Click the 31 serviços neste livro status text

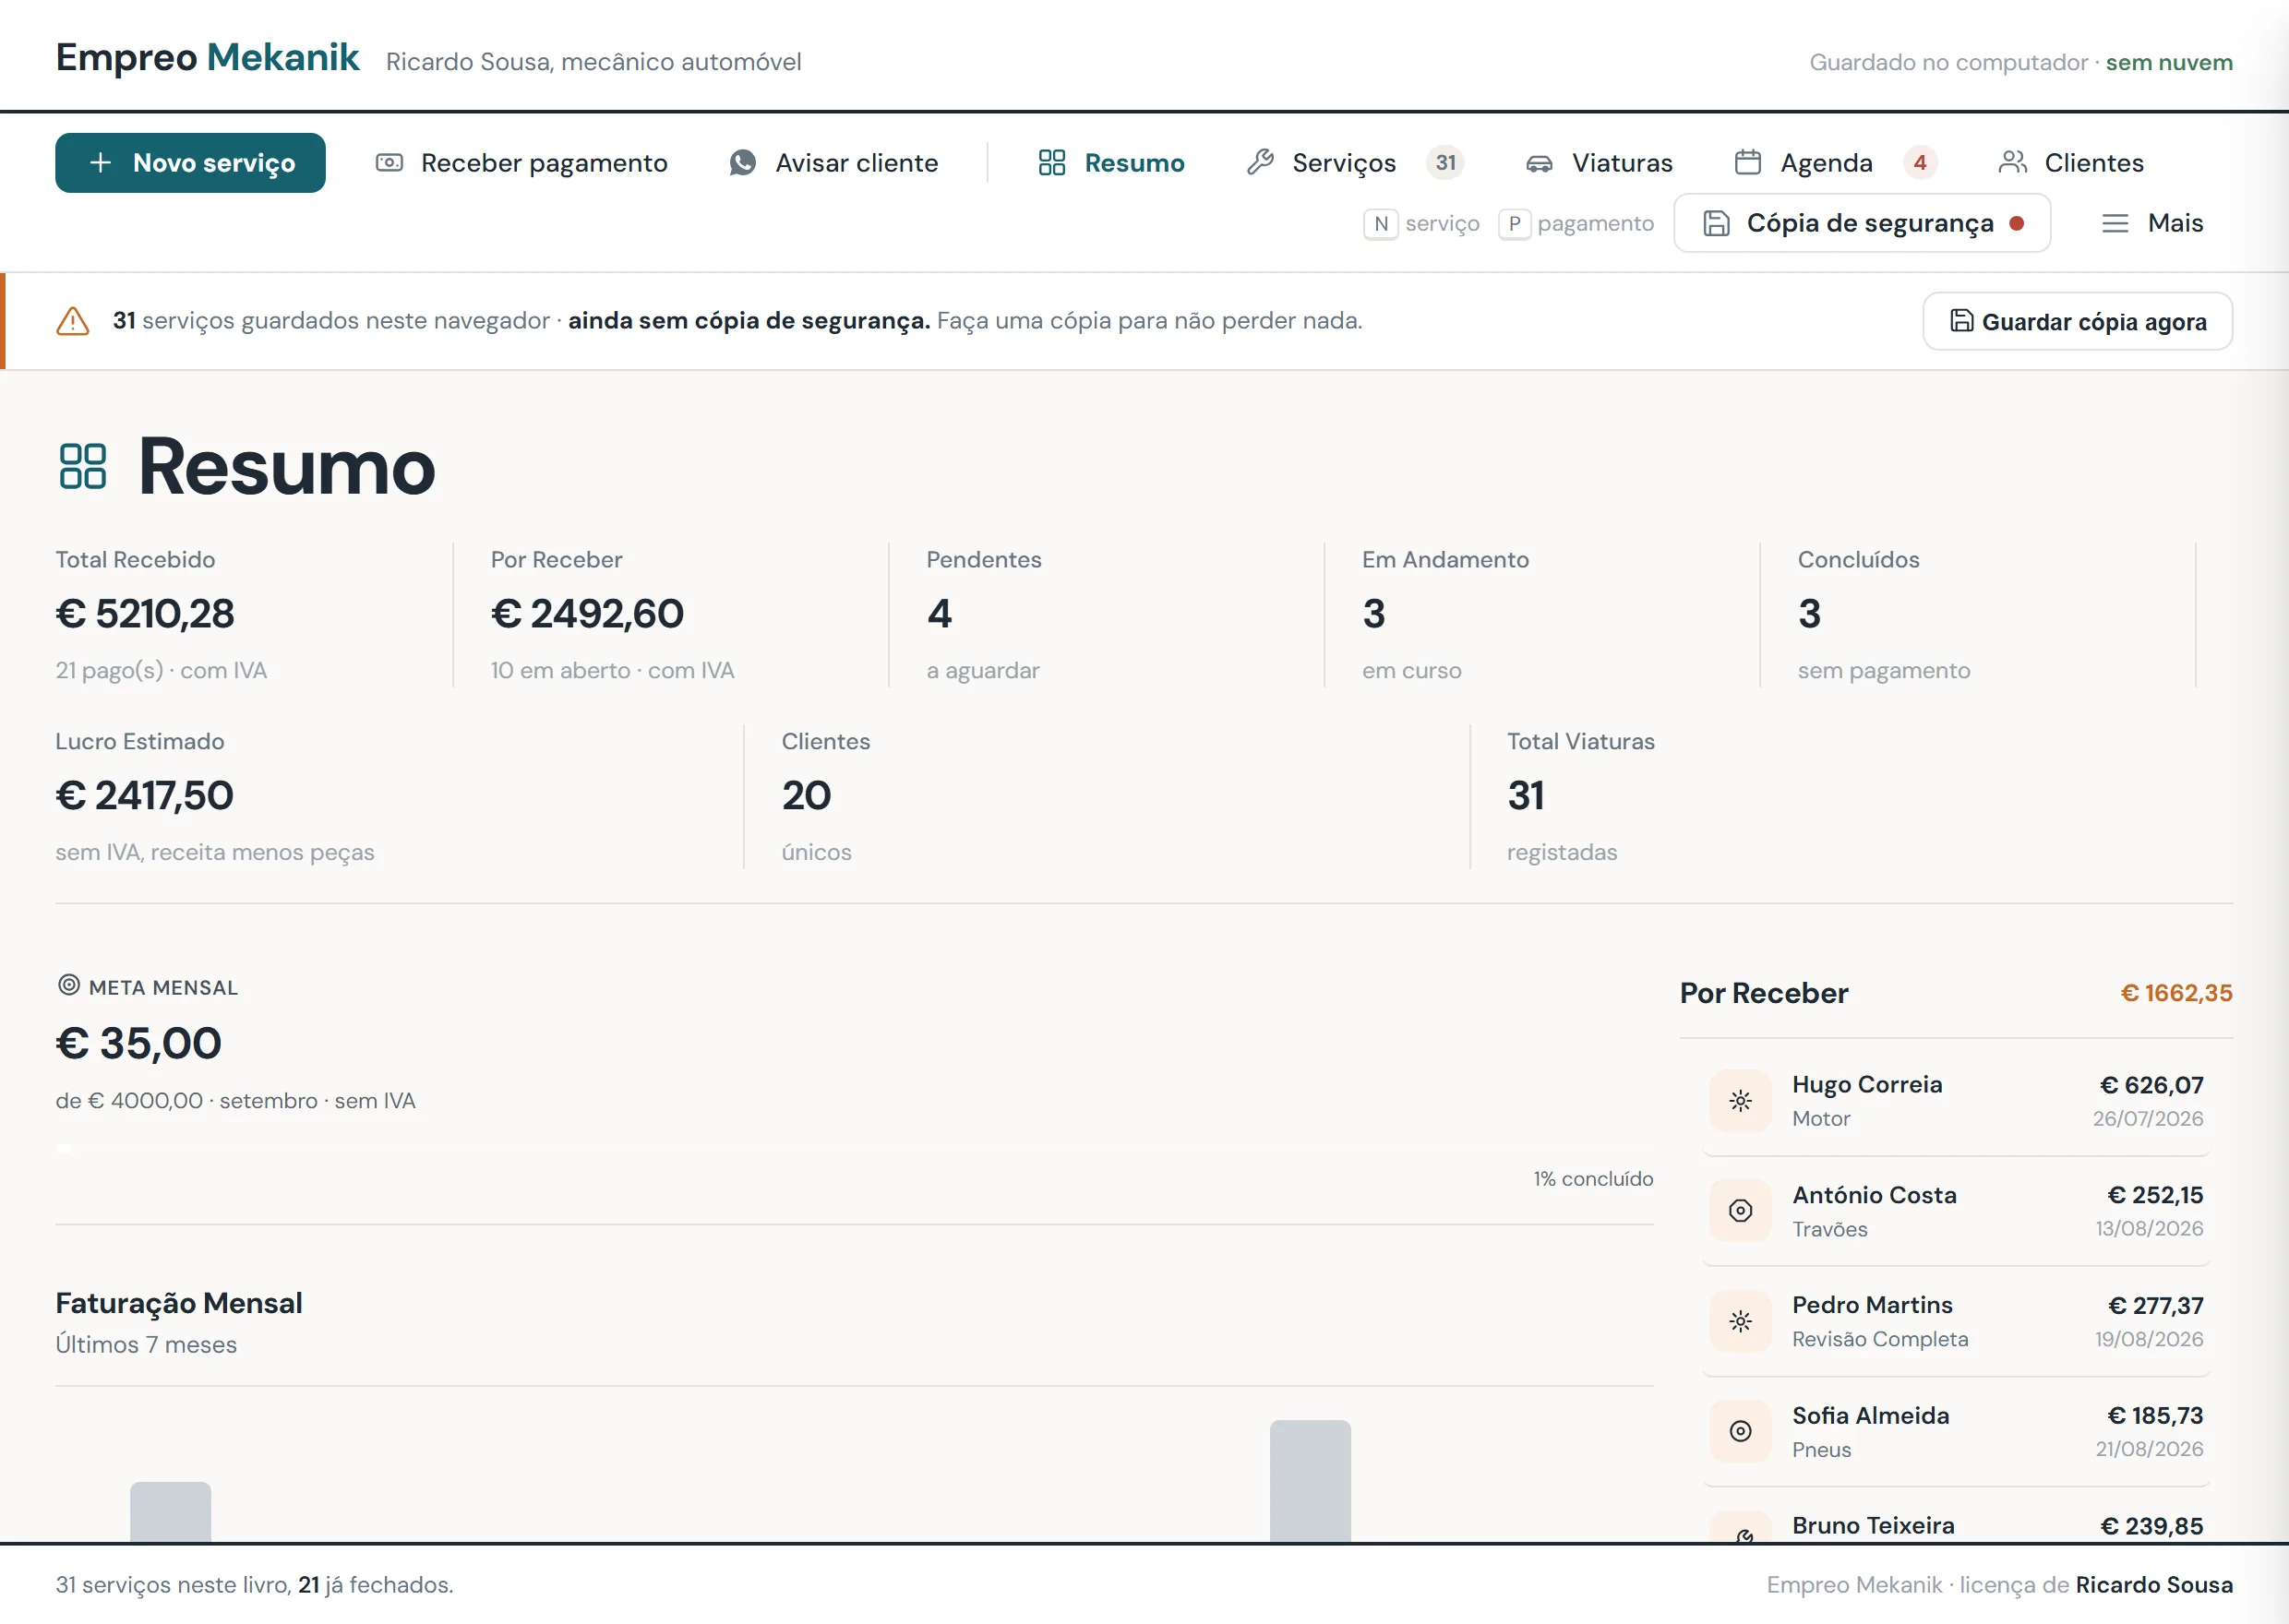click(x=254, y=1585)
